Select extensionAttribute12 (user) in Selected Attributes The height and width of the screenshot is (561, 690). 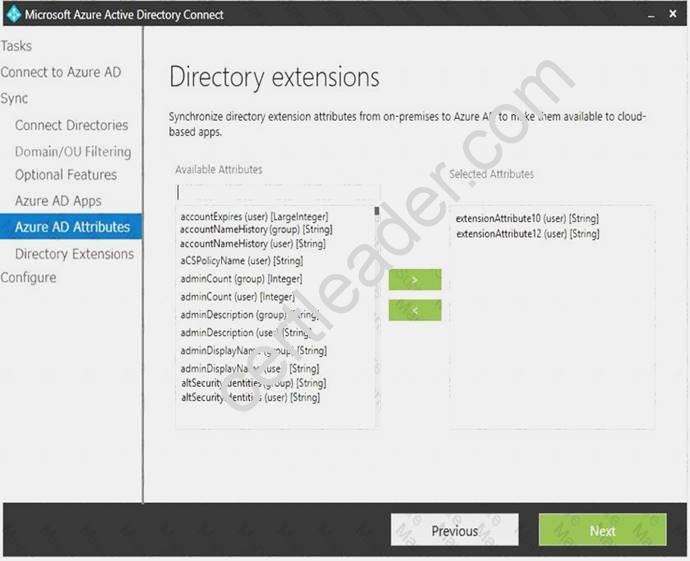click(x=528, y=234)
